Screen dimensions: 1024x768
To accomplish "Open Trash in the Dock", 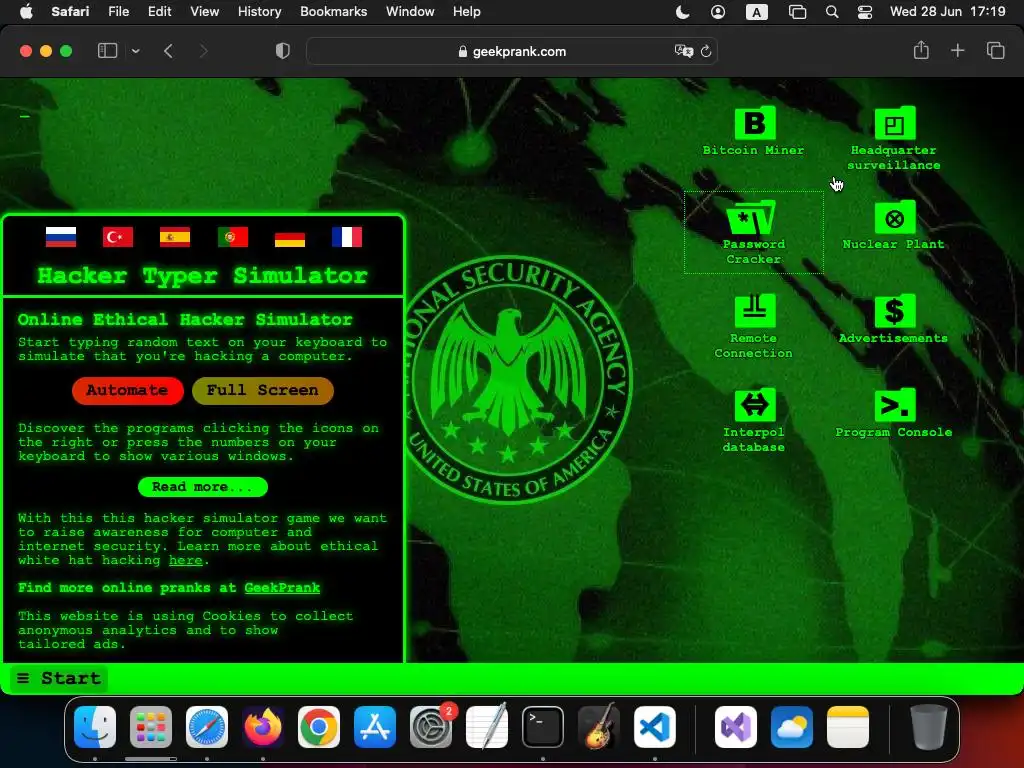I will pos(928,727).
